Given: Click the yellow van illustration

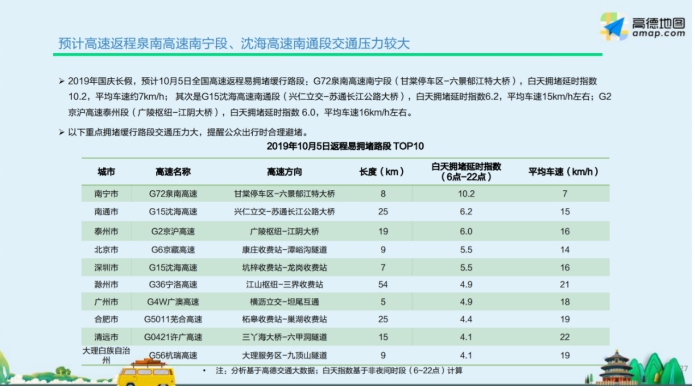Looking at the screenshot, I should (146, 373).
